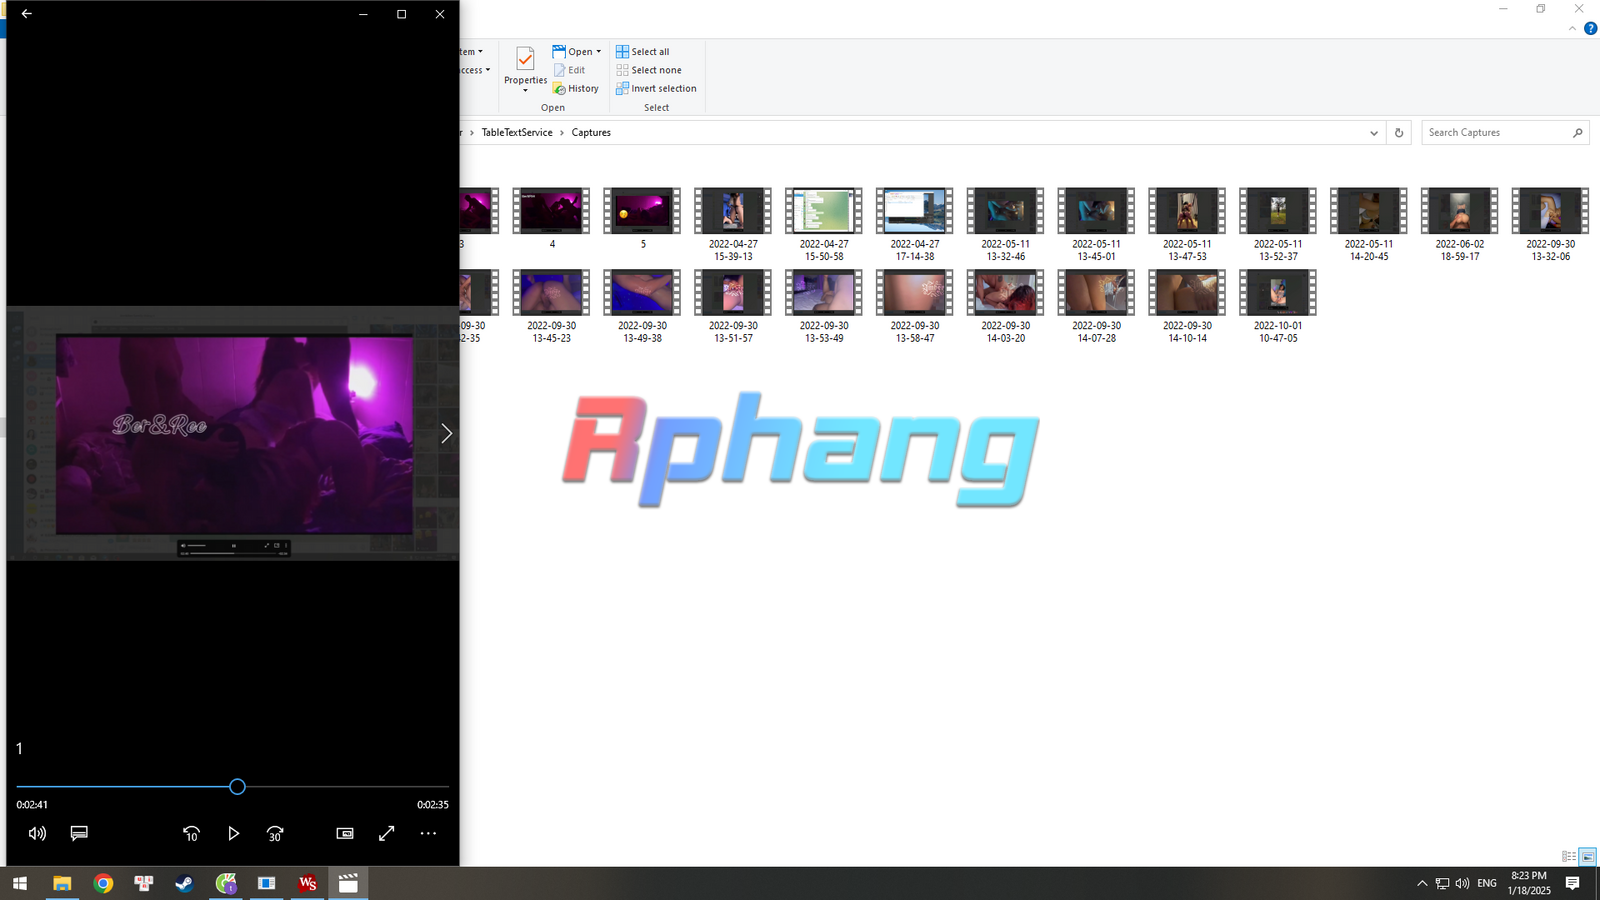
Task: Select the video 2022-09-30 13-53-49
Action: click(824, 306)
